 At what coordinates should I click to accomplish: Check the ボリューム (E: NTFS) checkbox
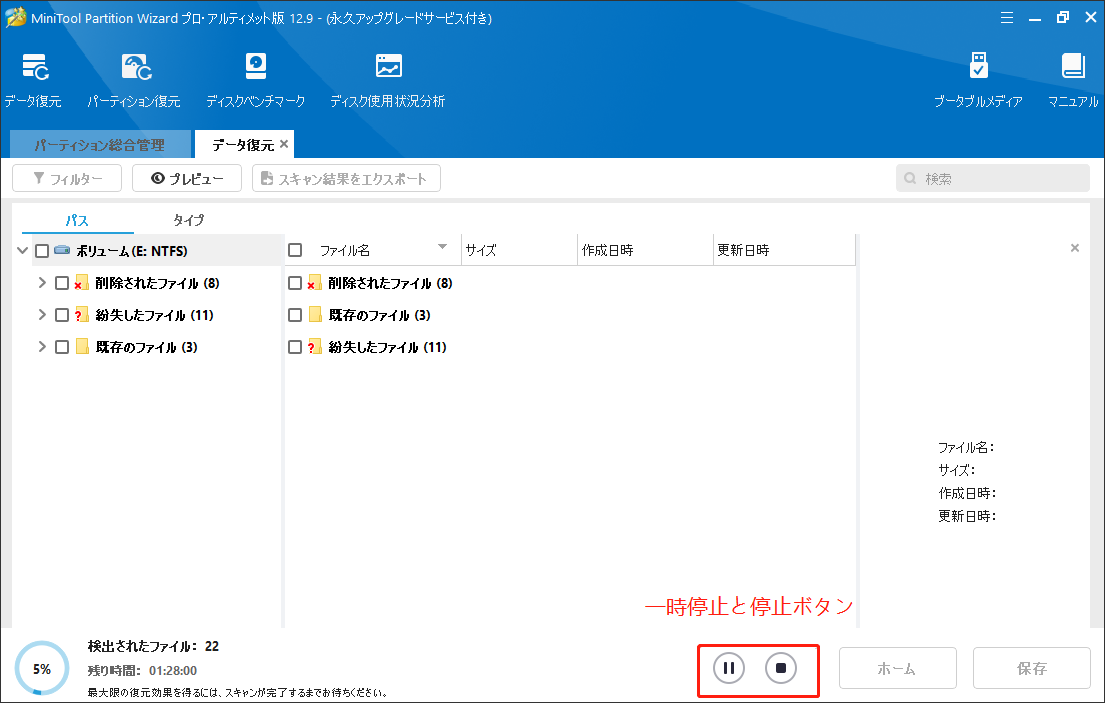coord(42,251)
